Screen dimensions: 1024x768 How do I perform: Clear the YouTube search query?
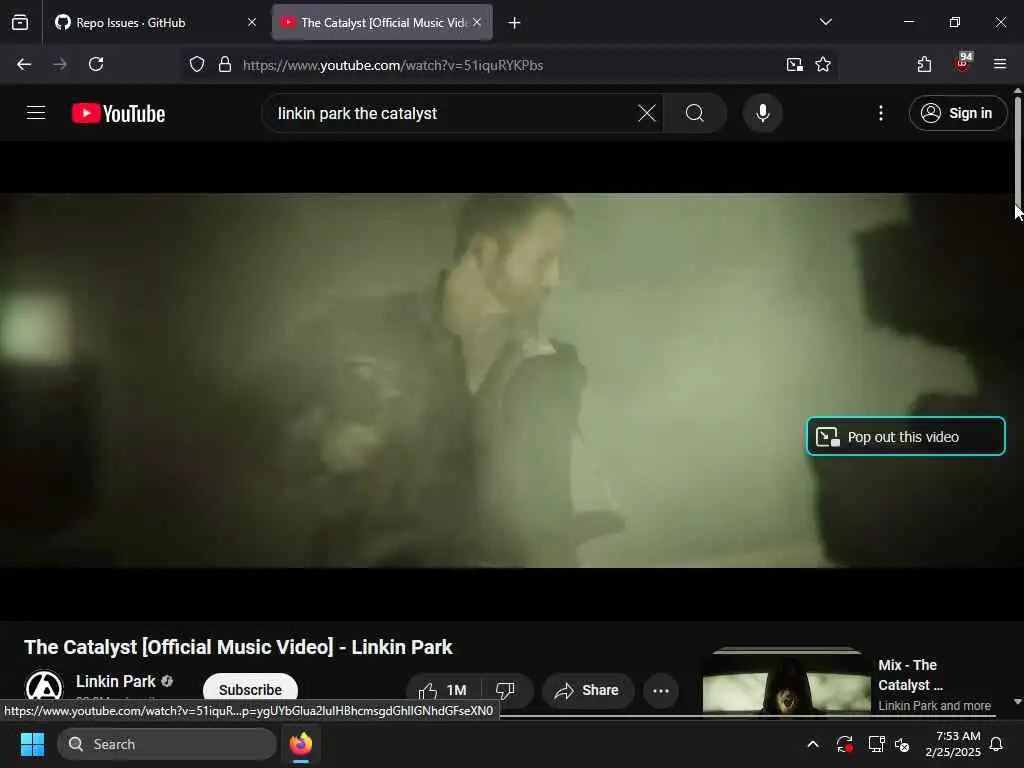coord(647,114)
